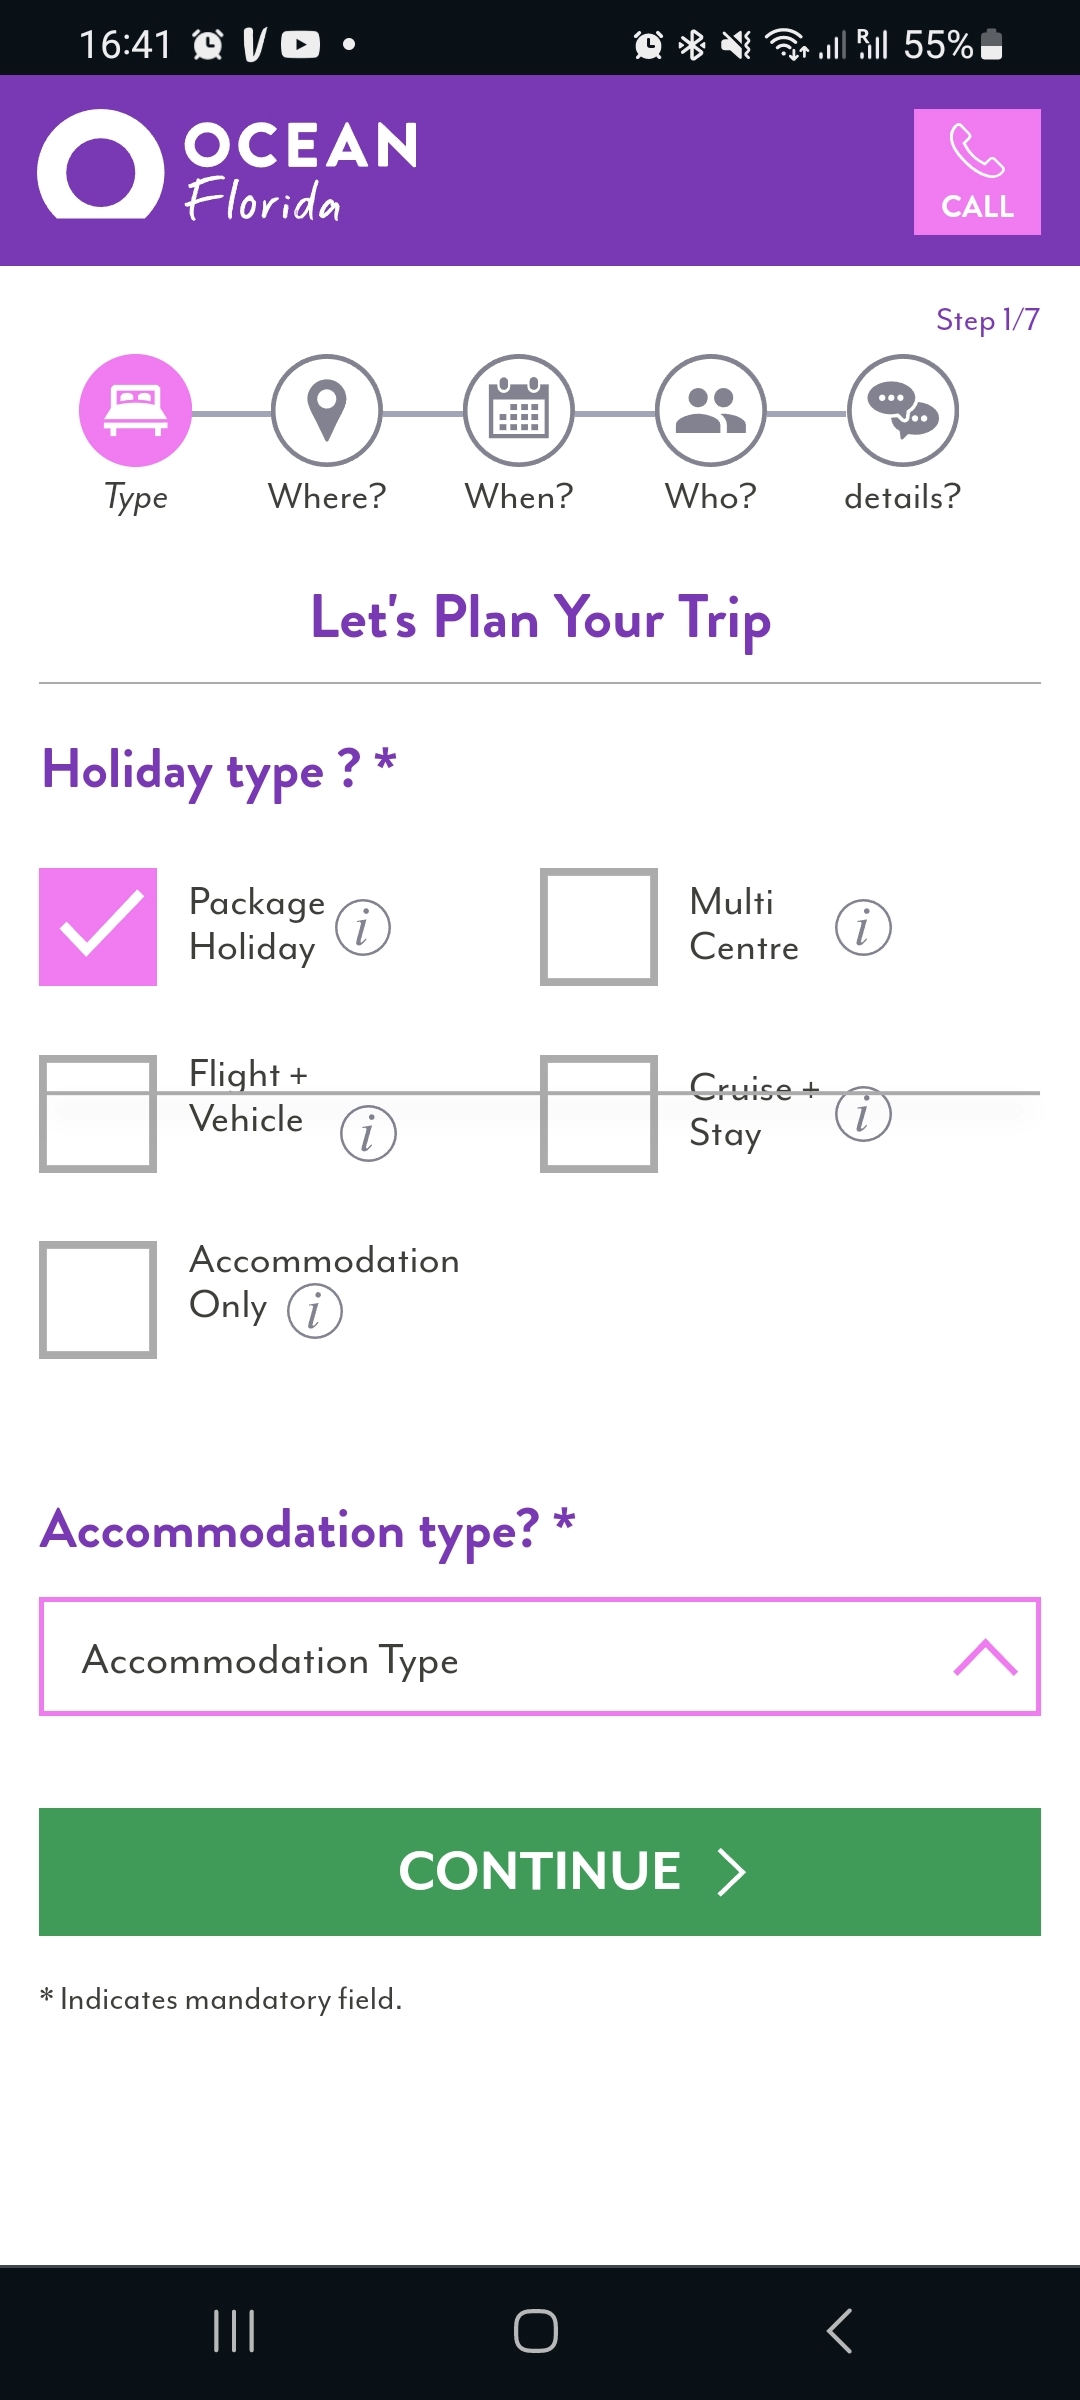Show info for Flight + Vehicle

[368, 1134]
